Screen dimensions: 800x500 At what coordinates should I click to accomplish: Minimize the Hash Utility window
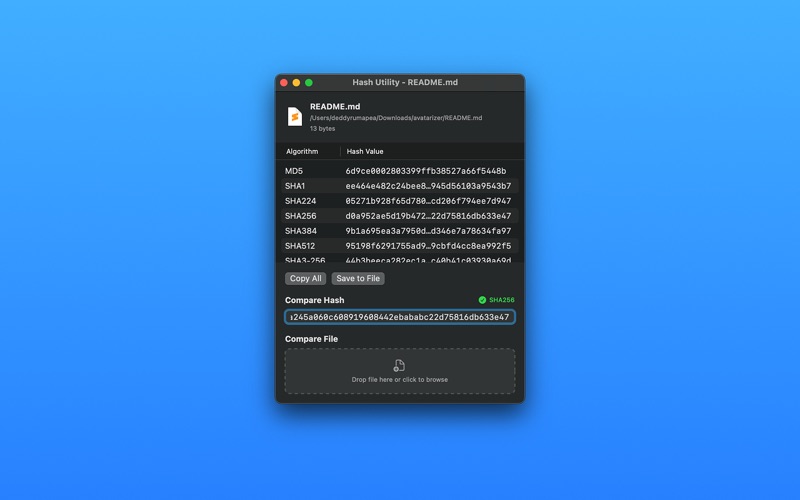pos(296,83)
